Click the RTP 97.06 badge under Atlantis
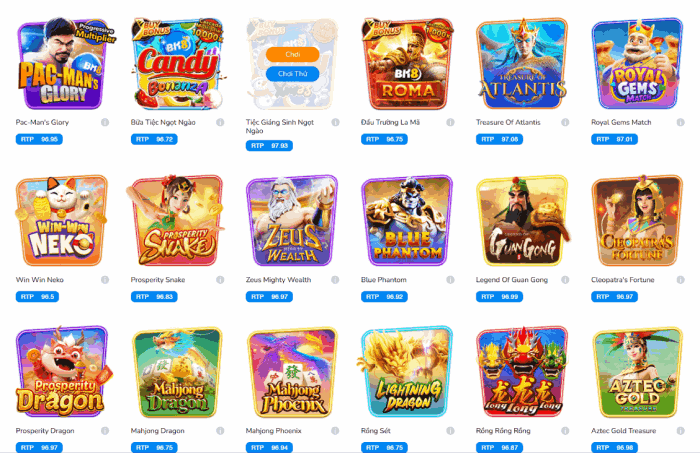700x453 pixels. [499, 139]
